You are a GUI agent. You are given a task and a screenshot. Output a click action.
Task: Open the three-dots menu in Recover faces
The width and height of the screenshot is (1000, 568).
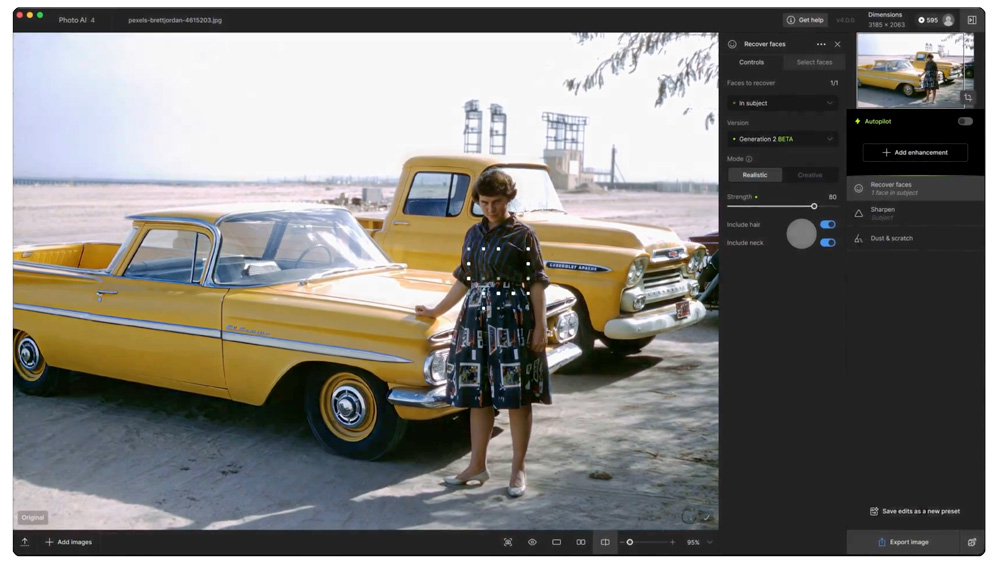(x=821, y=44)
